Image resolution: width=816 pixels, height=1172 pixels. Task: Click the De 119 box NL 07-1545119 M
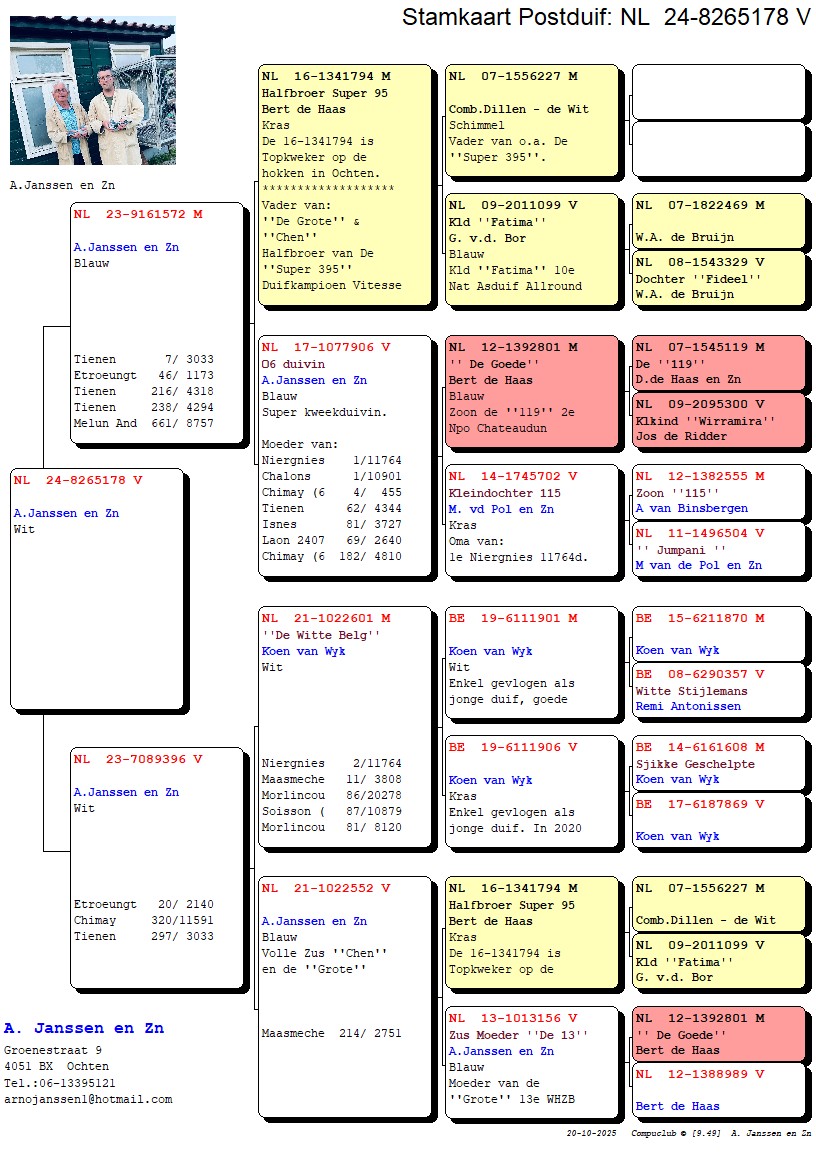718,363
